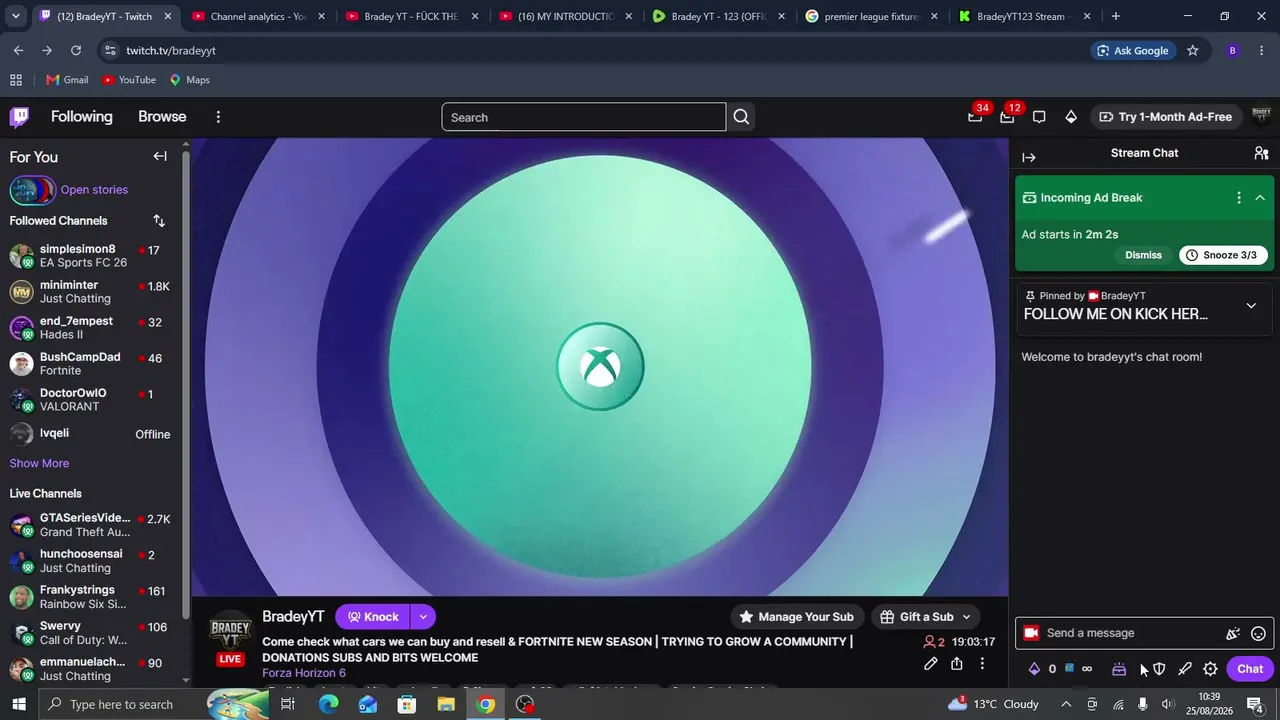Open the Swervy live channel
The height and width of the screenshot is (720, 1280).
click(x=90, y=633)
